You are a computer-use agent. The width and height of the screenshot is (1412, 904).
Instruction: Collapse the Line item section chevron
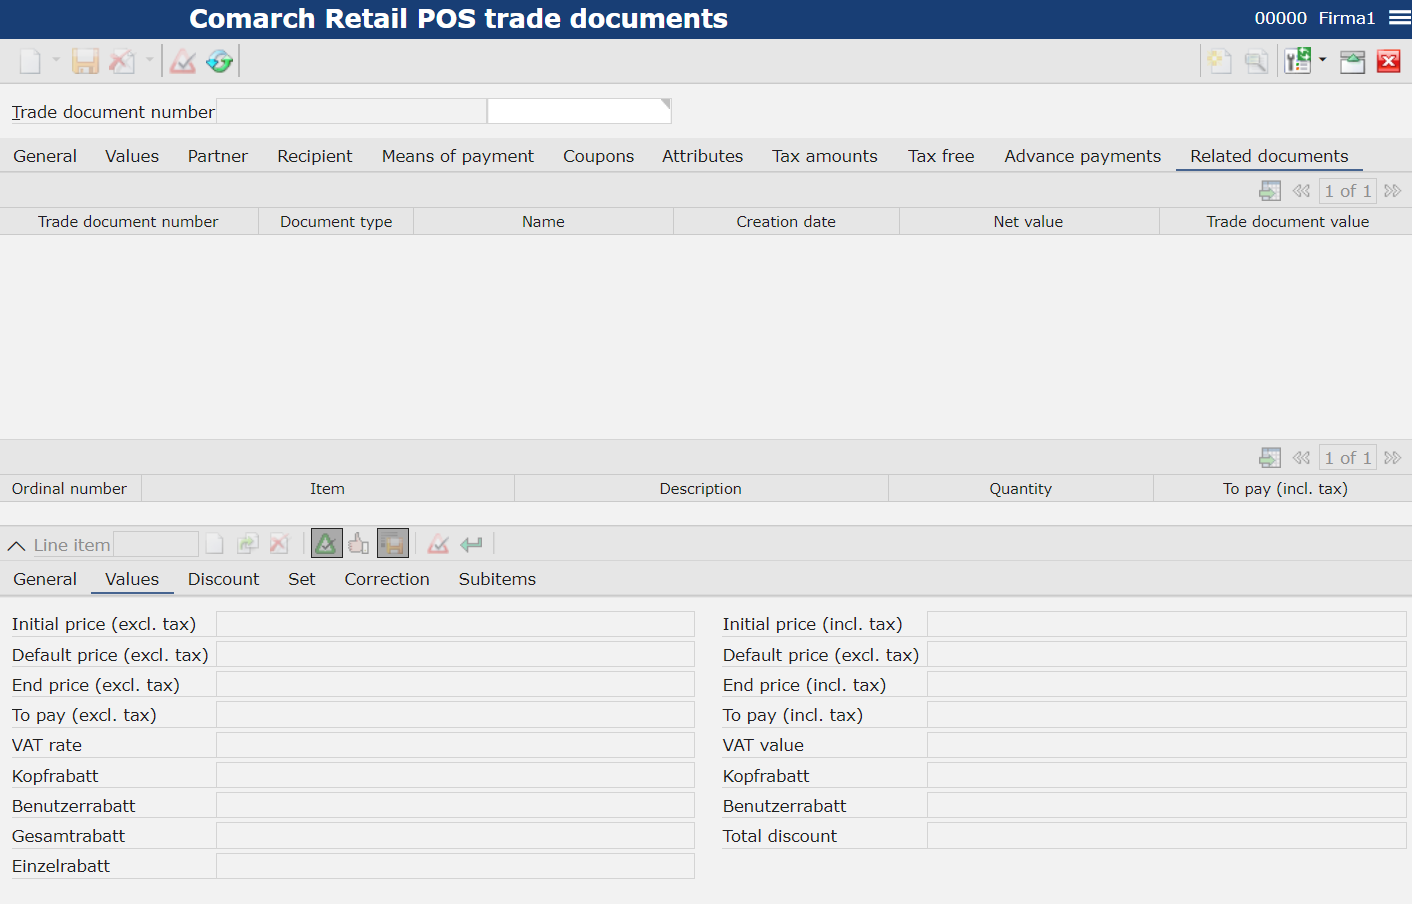click(x=16, y=546)
